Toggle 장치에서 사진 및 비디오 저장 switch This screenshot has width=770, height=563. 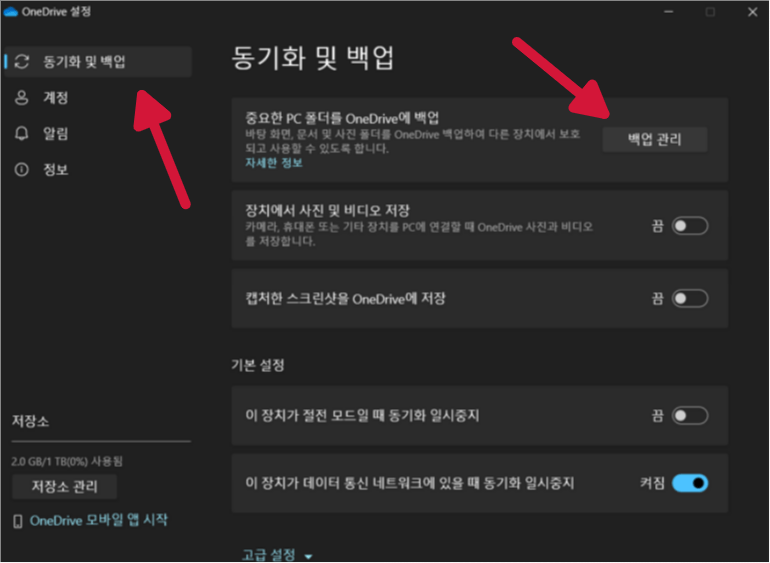(x=689, y=226)
